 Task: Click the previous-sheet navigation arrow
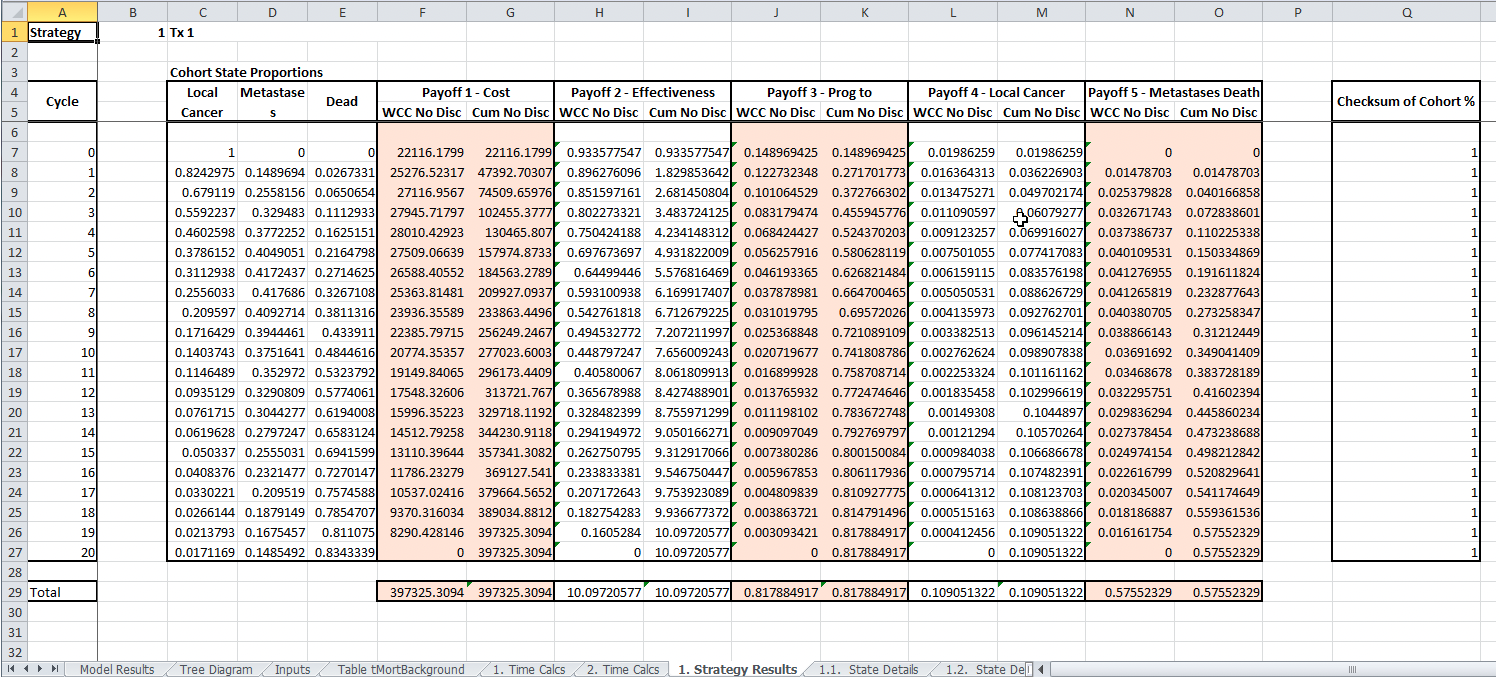(24, 669)
